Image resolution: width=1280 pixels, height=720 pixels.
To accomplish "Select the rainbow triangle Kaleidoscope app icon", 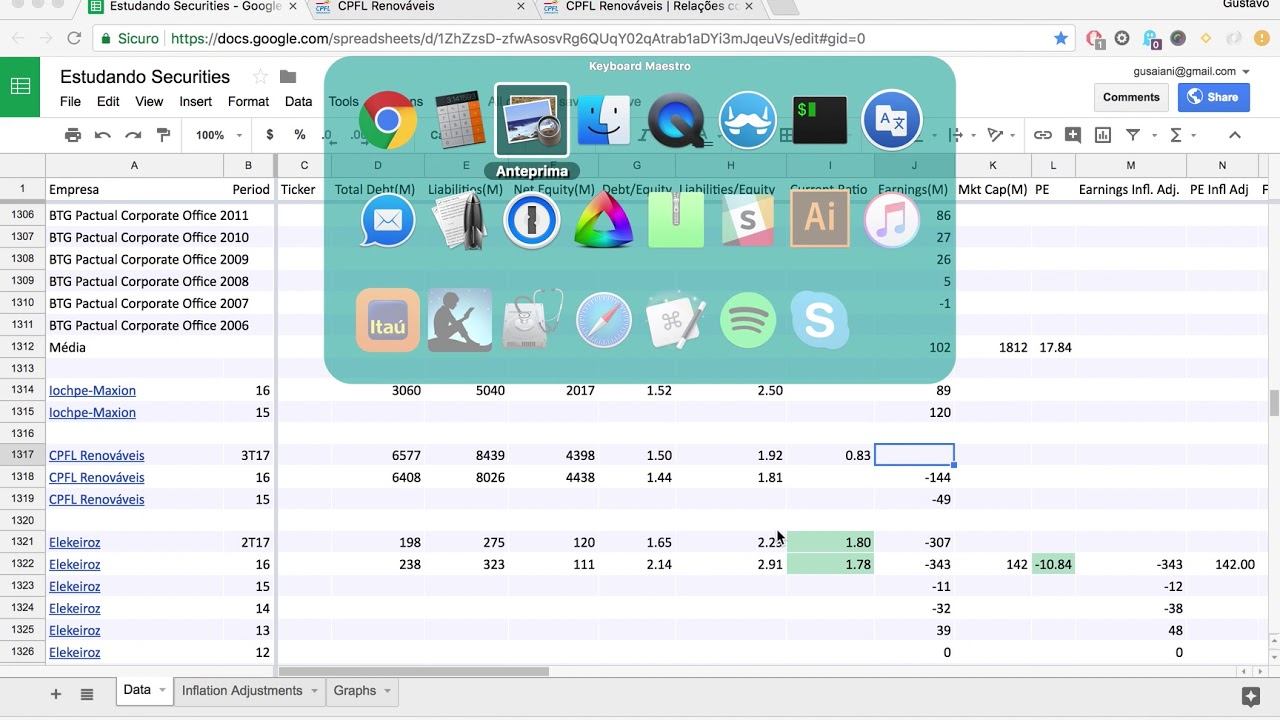I will 604,220.
